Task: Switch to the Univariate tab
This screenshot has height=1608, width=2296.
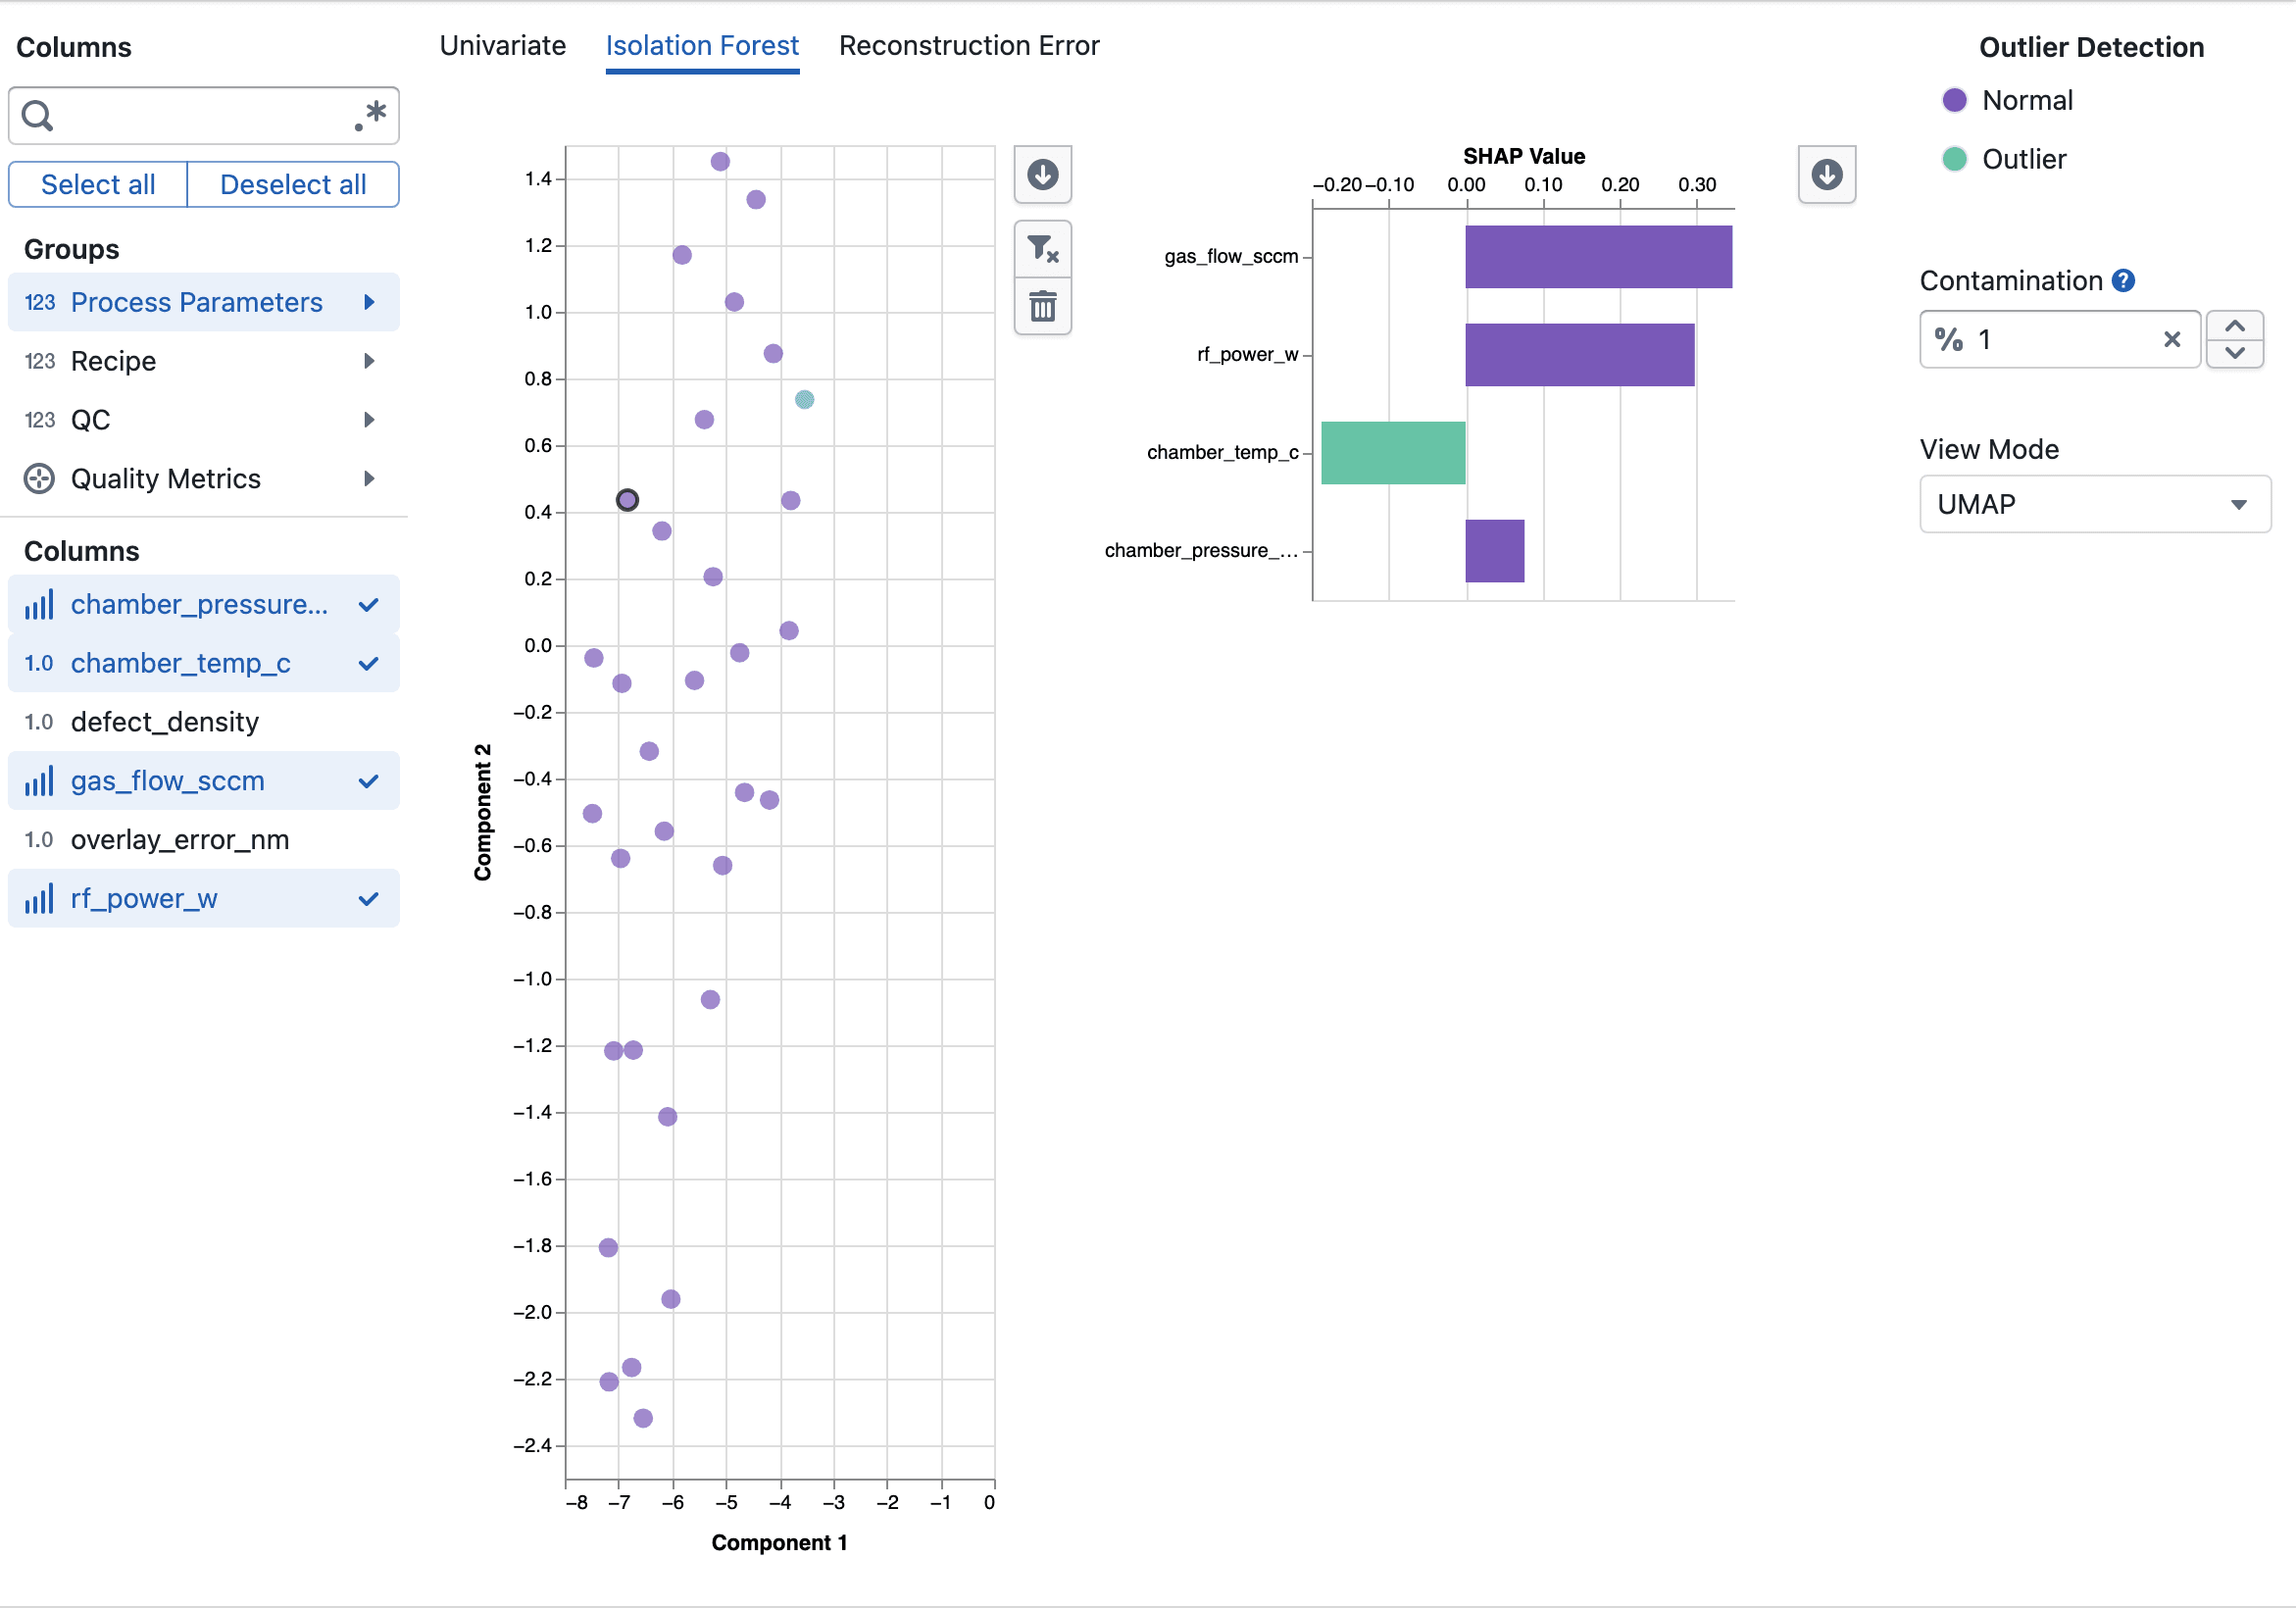Action: pyautogui.click(x=503, y=46)
